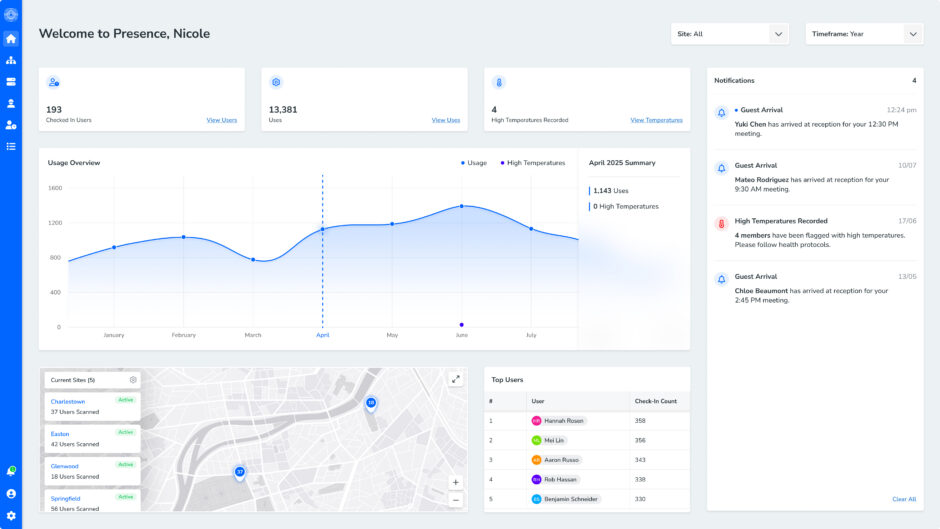
Task: Expand the map to fullscreen
Action: 456,379
